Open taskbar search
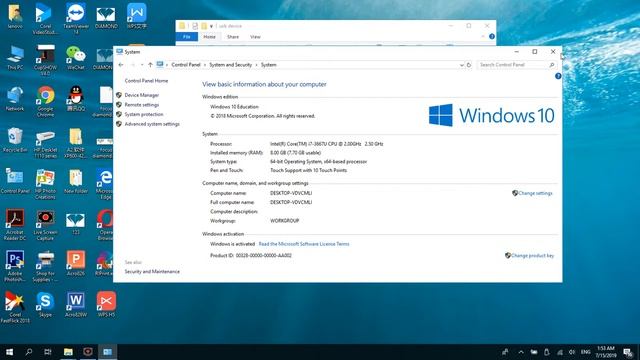Viewport: 640px width, 360px height. click(29, 352)
